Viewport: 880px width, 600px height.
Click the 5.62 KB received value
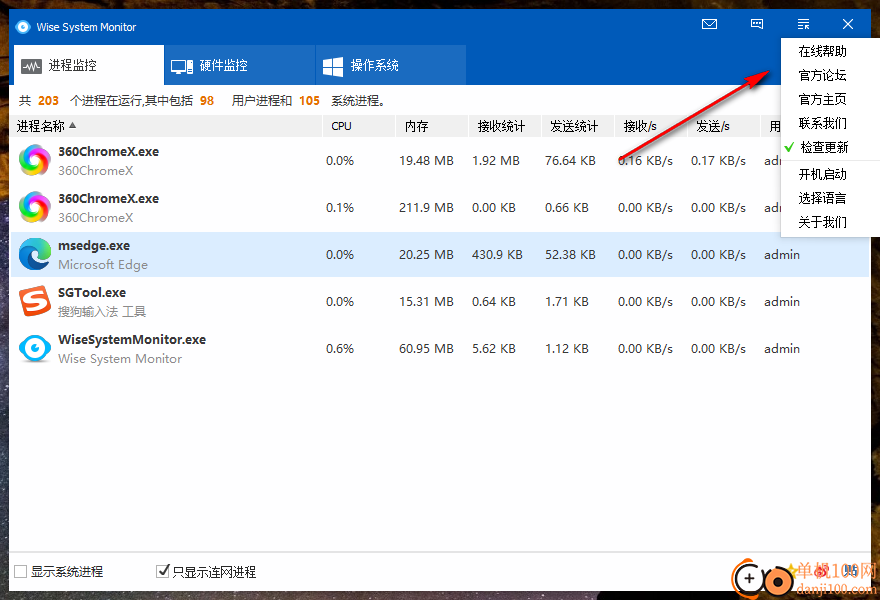[494, 349]
